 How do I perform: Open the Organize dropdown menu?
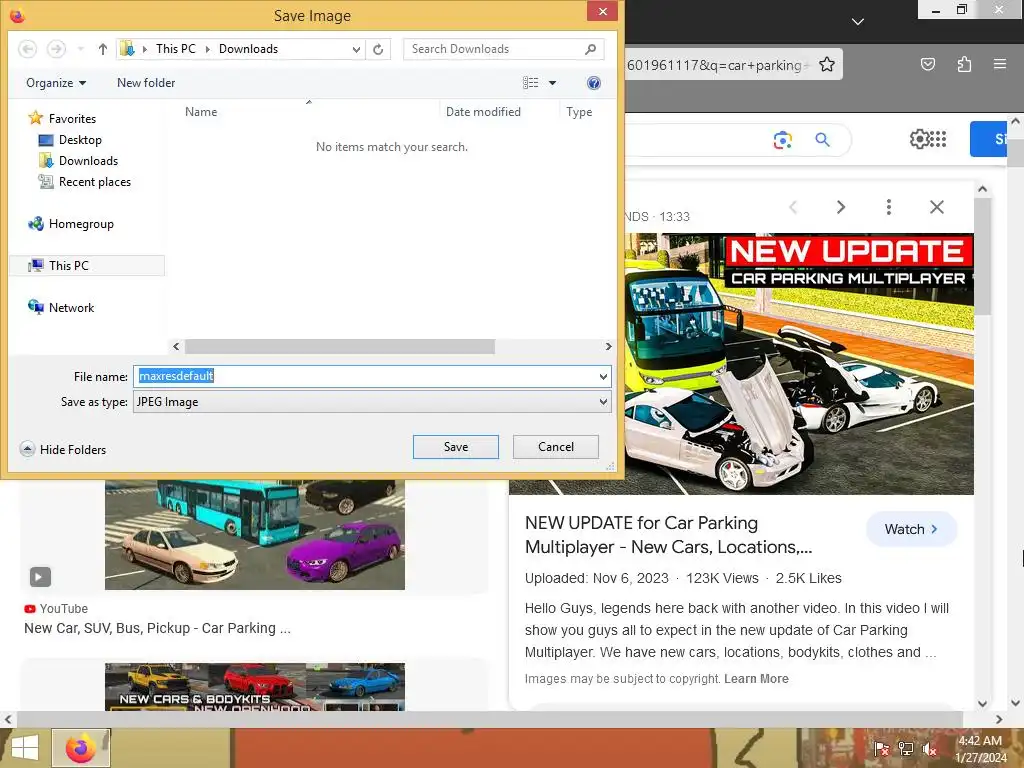56,83
